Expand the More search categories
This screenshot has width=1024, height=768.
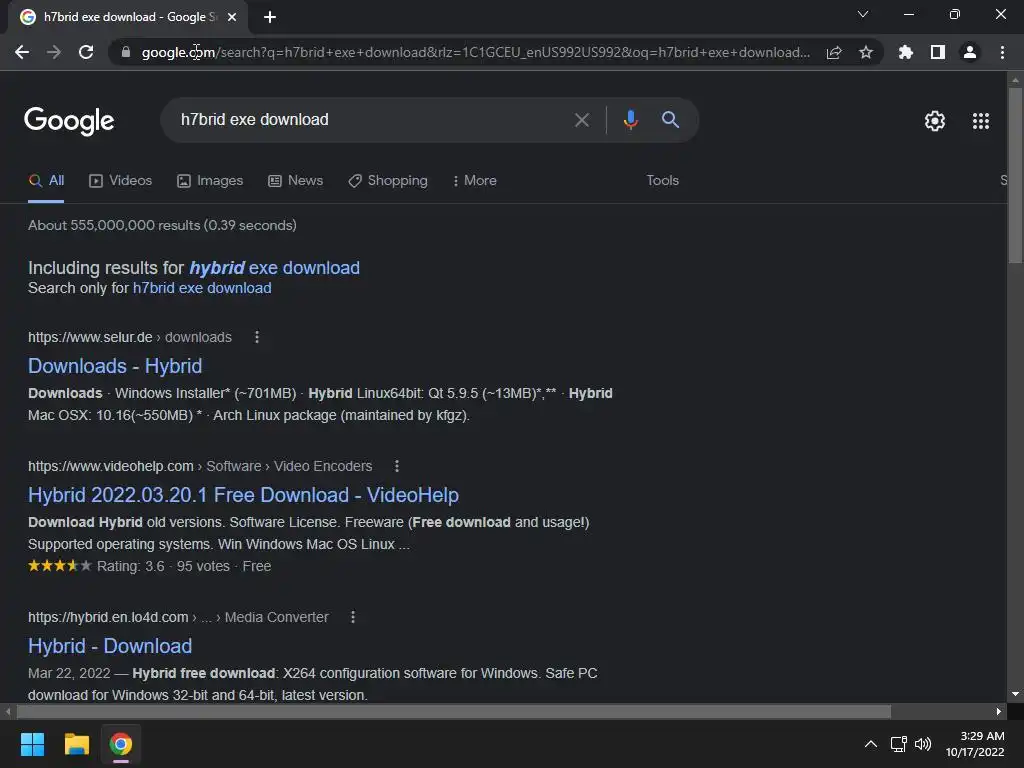[x=475, y=181]
